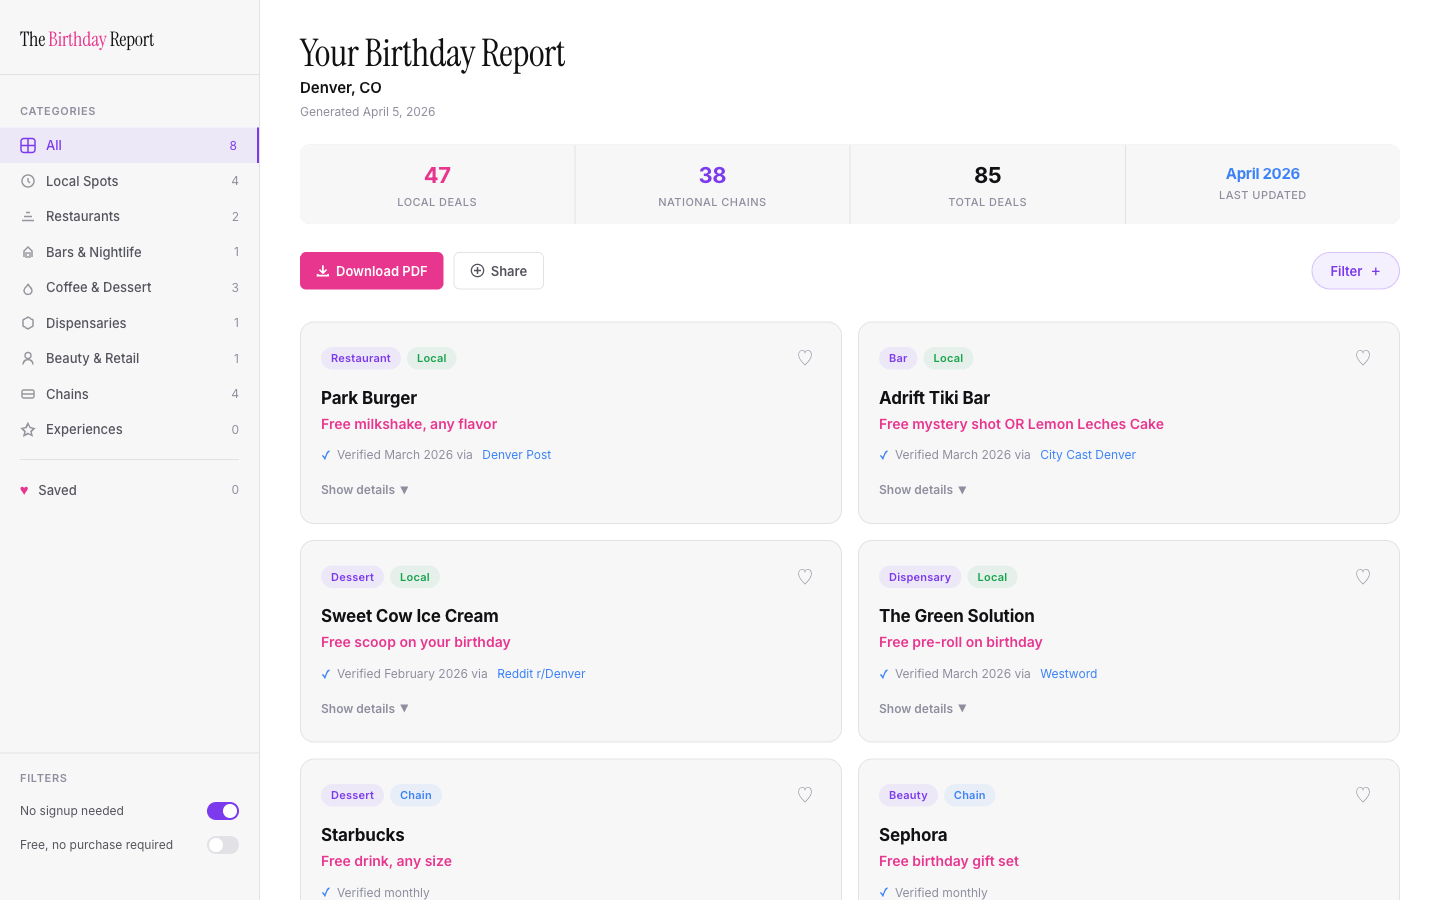Click the pink Saved heart icon
The width and height of the screenshot is (1440, 900).
coord(24,490)
